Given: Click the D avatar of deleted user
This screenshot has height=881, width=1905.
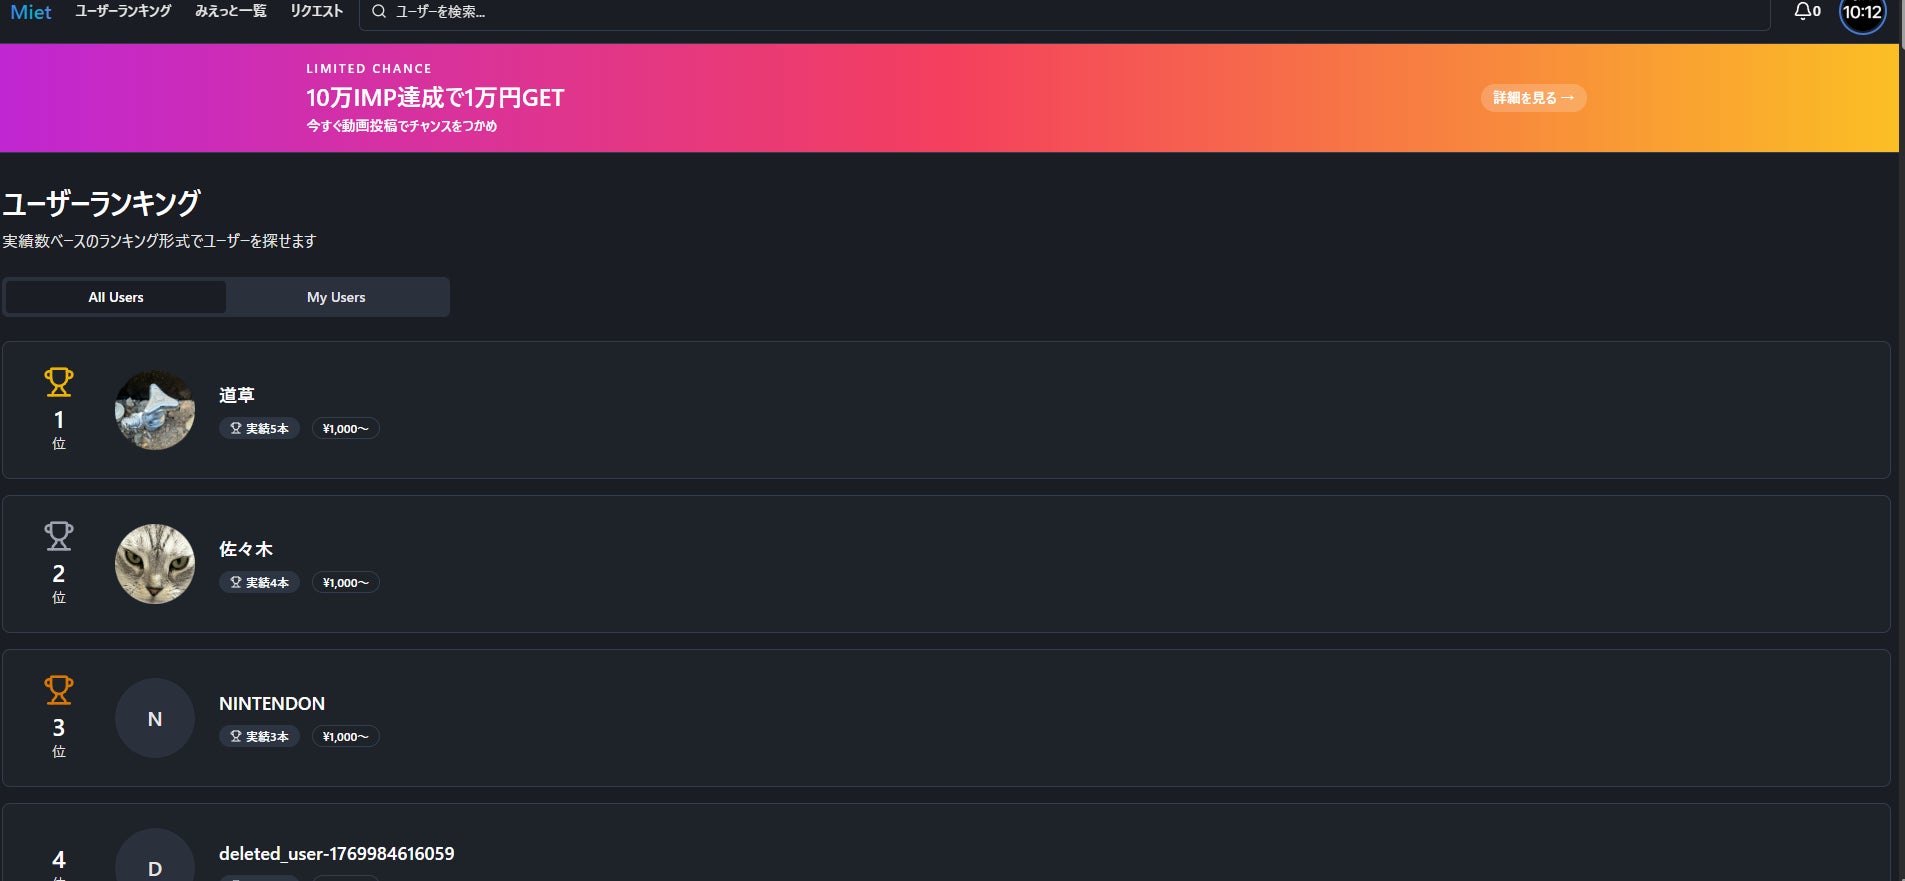Looking at the screenshot, I should click(x=155, y=864).
